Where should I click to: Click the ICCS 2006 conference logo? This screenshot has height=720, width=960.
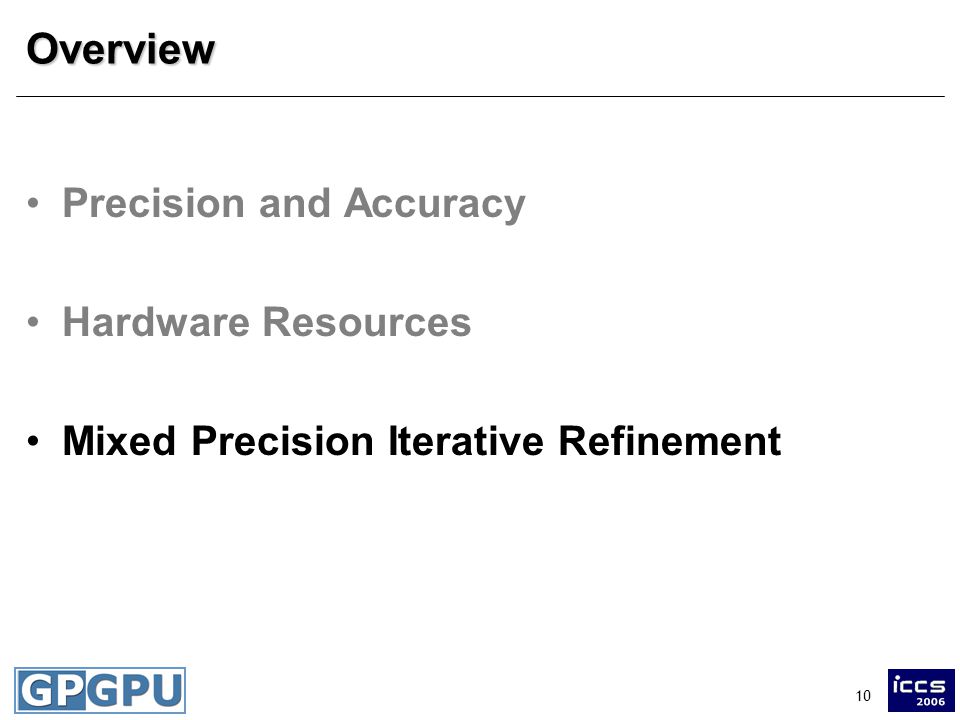(921, 690)
